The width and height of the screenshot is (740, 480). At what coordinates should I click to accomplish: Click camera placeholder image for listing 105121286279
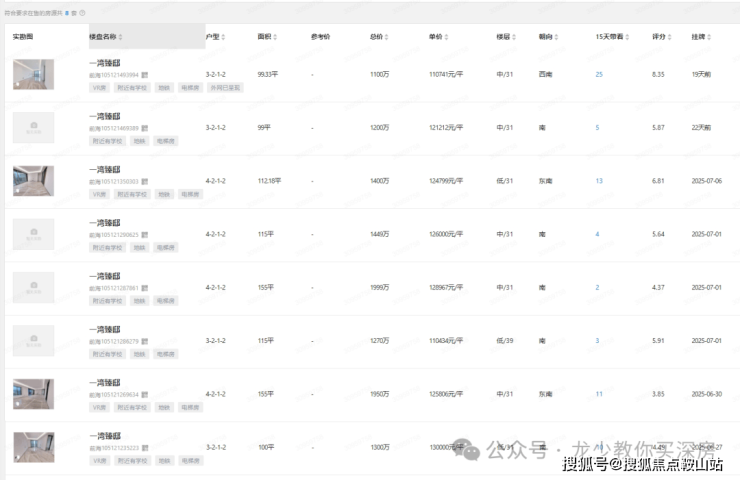[x=33, y=341]
